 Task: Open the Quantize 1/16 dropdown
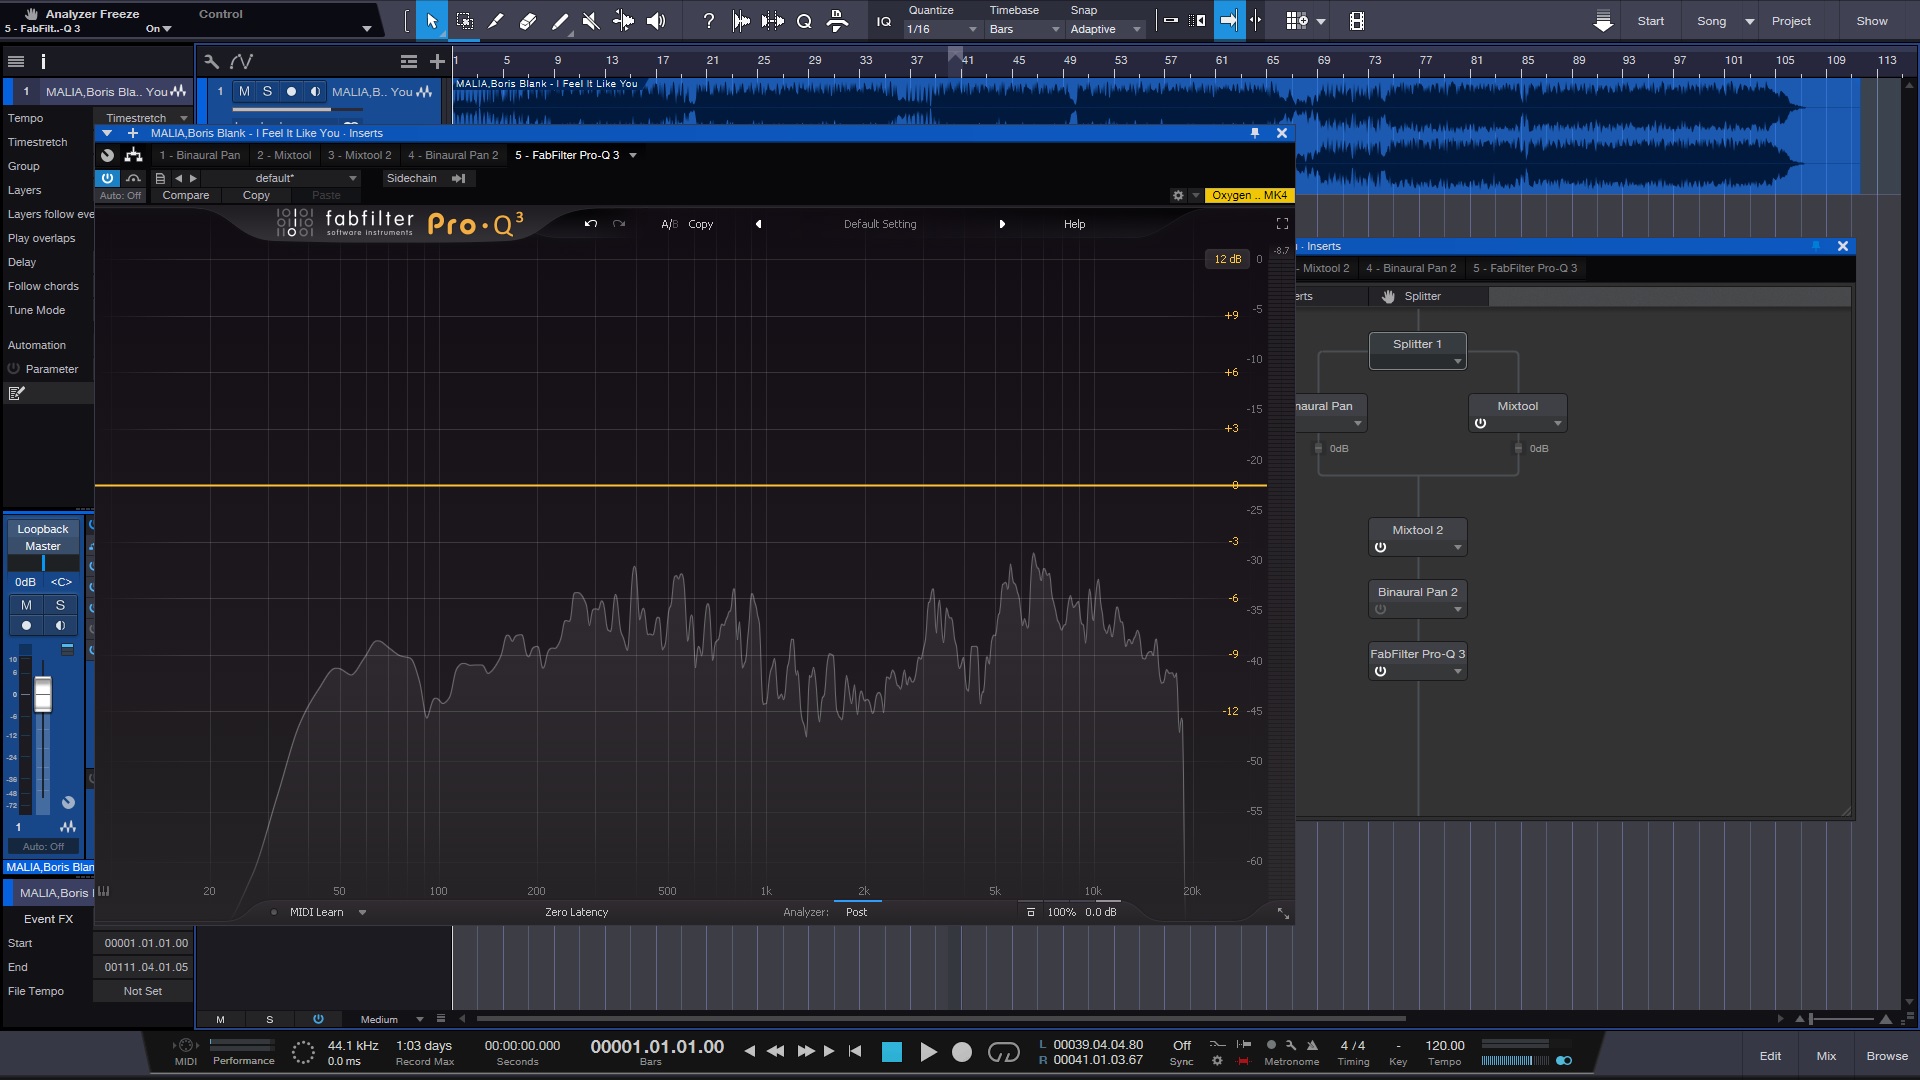(942, 29)
